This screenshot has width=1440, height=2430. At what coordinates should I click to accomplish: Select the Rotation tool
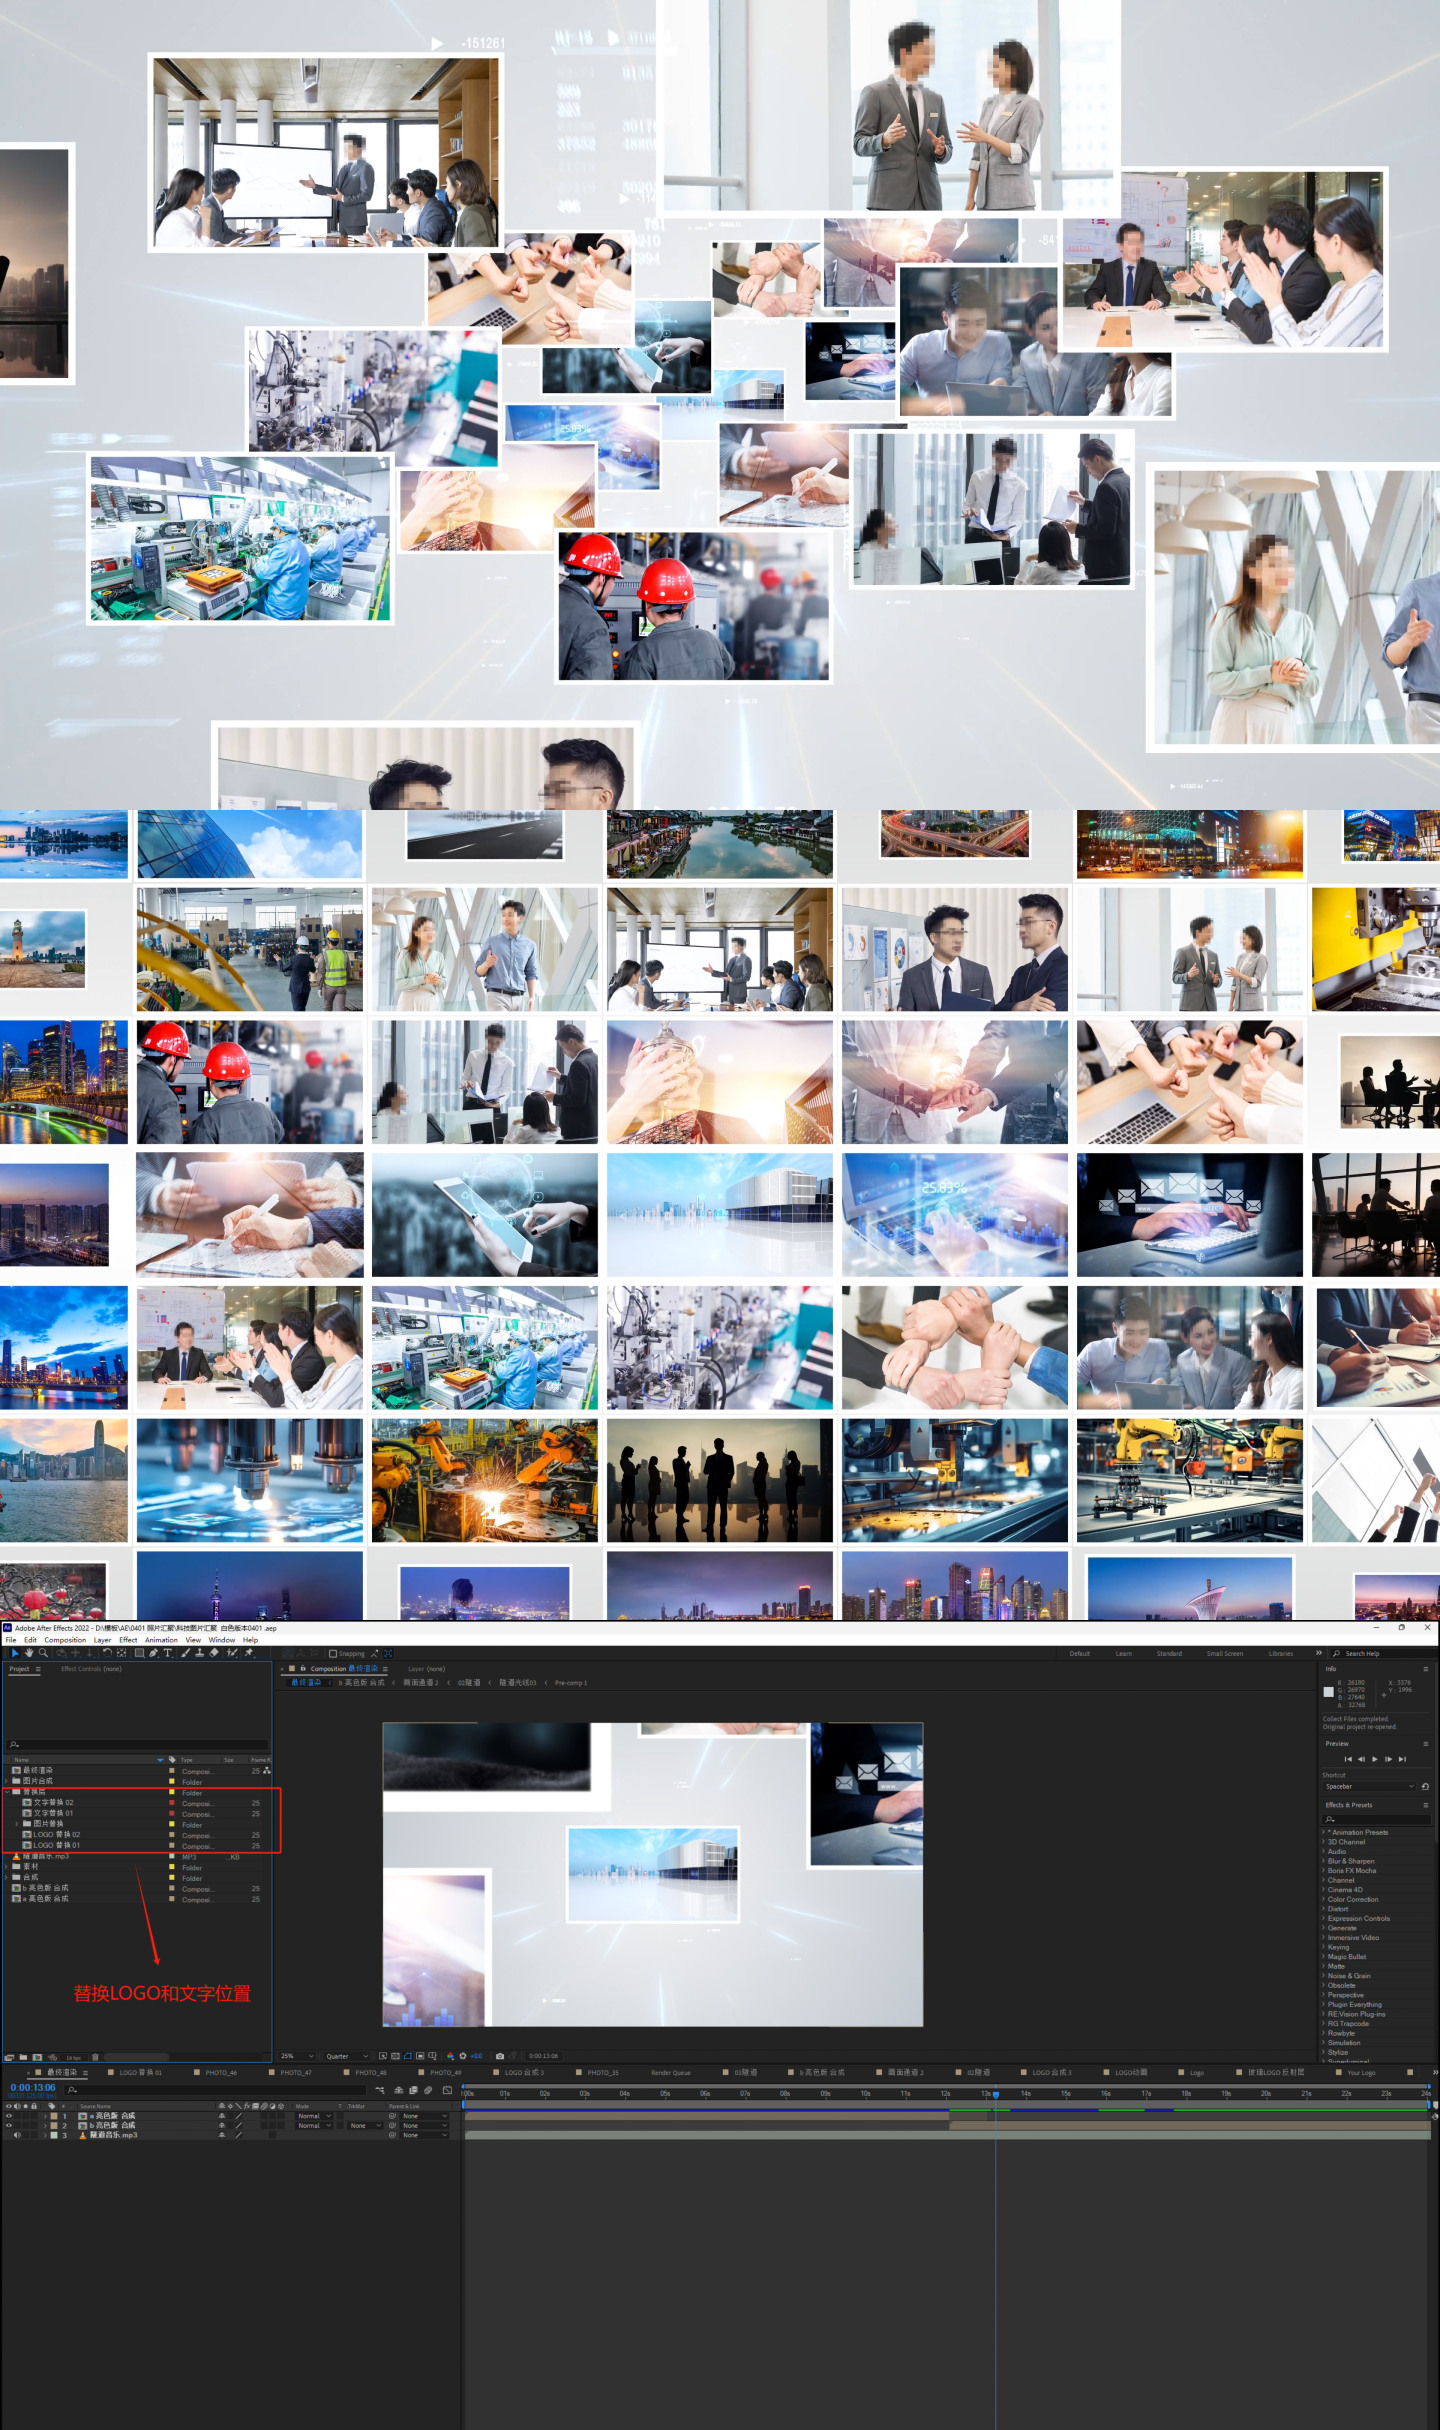point(107,1653)
